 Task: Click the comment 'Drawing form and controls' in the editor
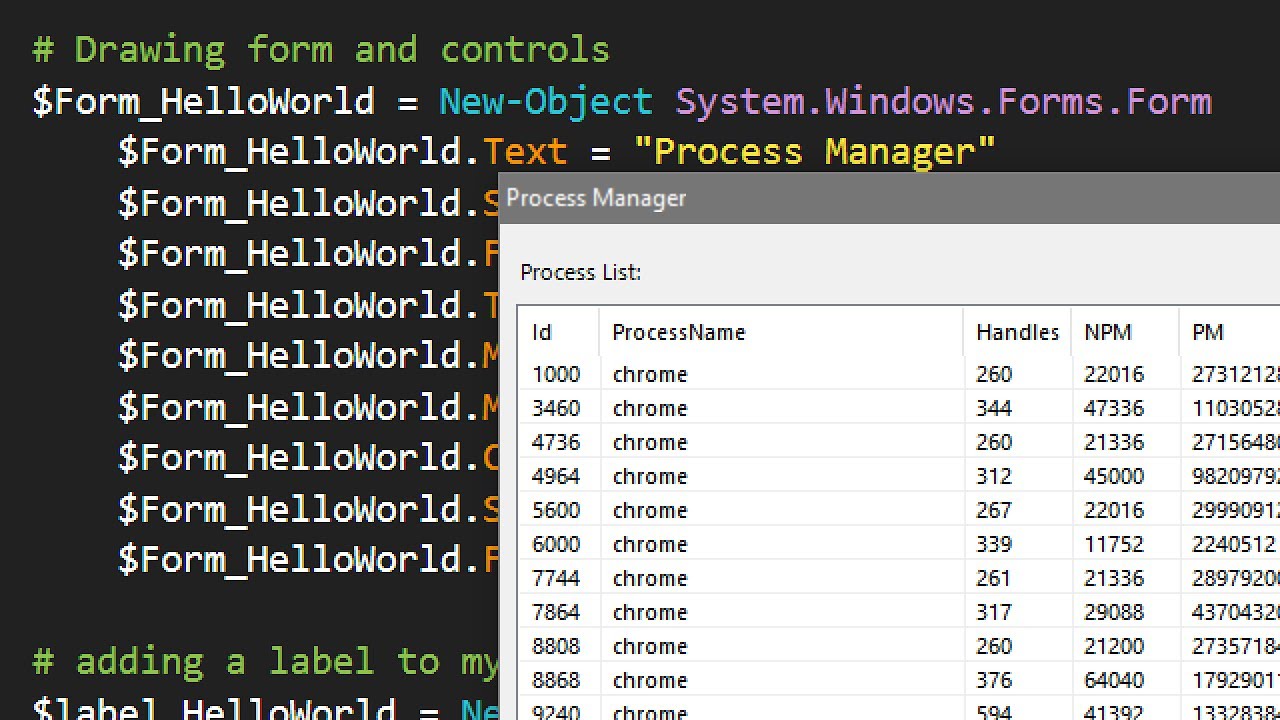click(321, 50)
